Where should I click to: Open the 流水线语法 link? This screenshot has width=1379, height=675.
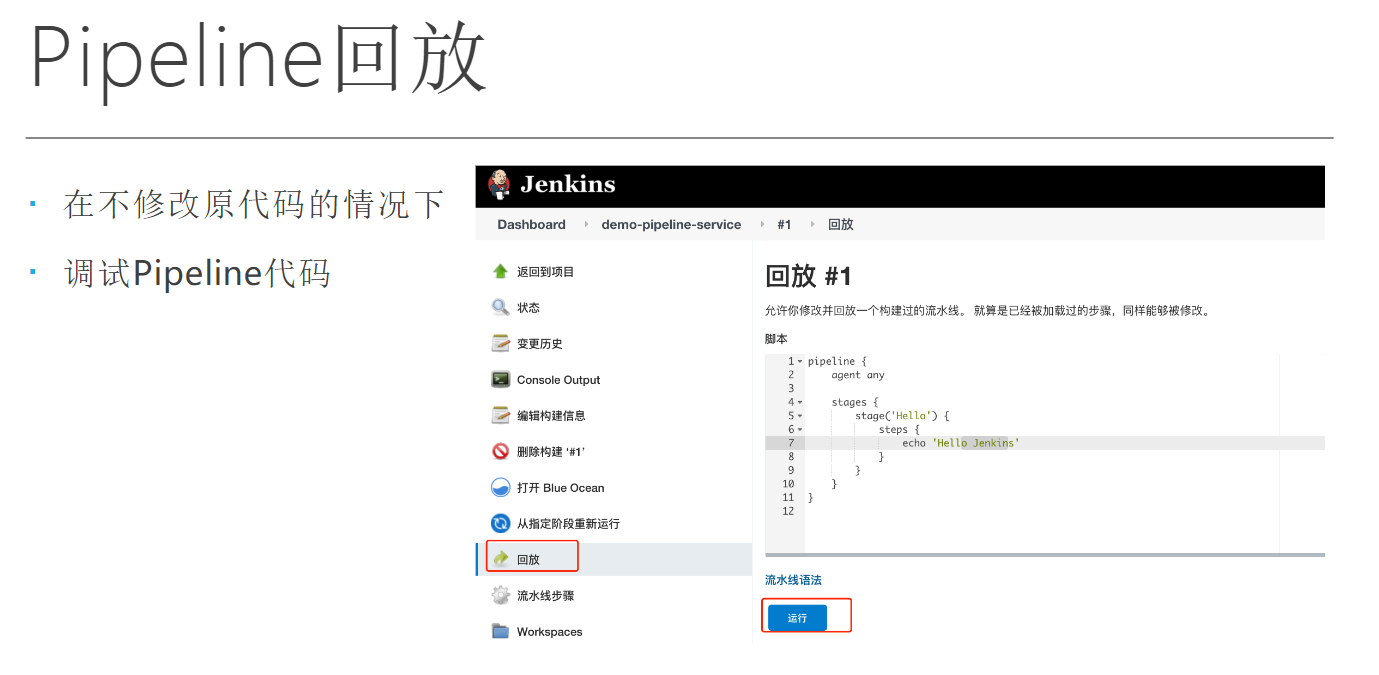793,579
